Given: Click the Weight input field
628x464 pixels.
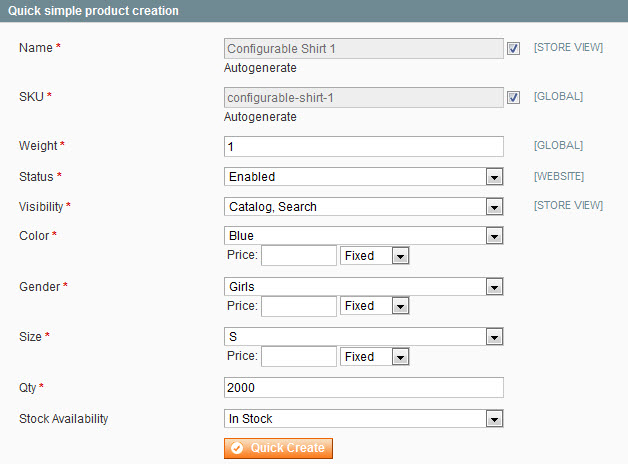Looking at the screenshot, I should coord(364,147).
